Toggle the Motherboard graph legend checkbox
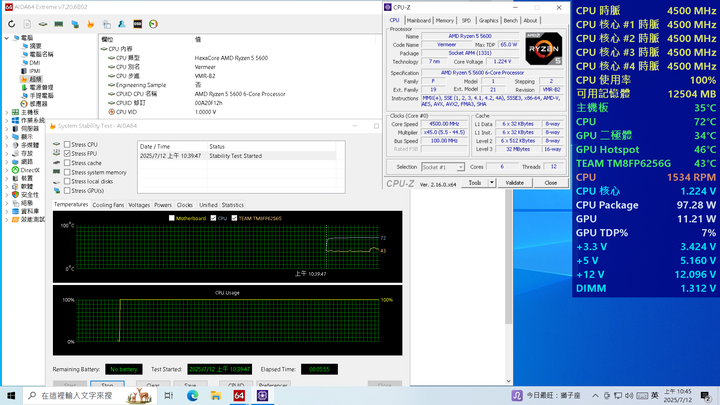 click(x=171, y=218)
